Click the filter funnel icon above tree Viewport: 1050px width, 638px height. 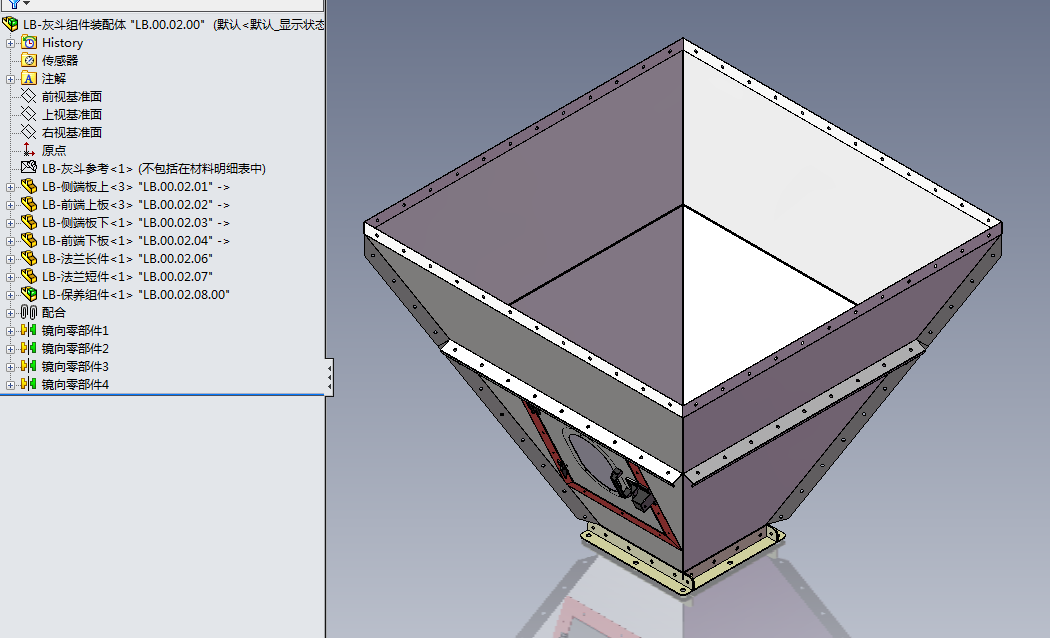click(x=15, y=3)
